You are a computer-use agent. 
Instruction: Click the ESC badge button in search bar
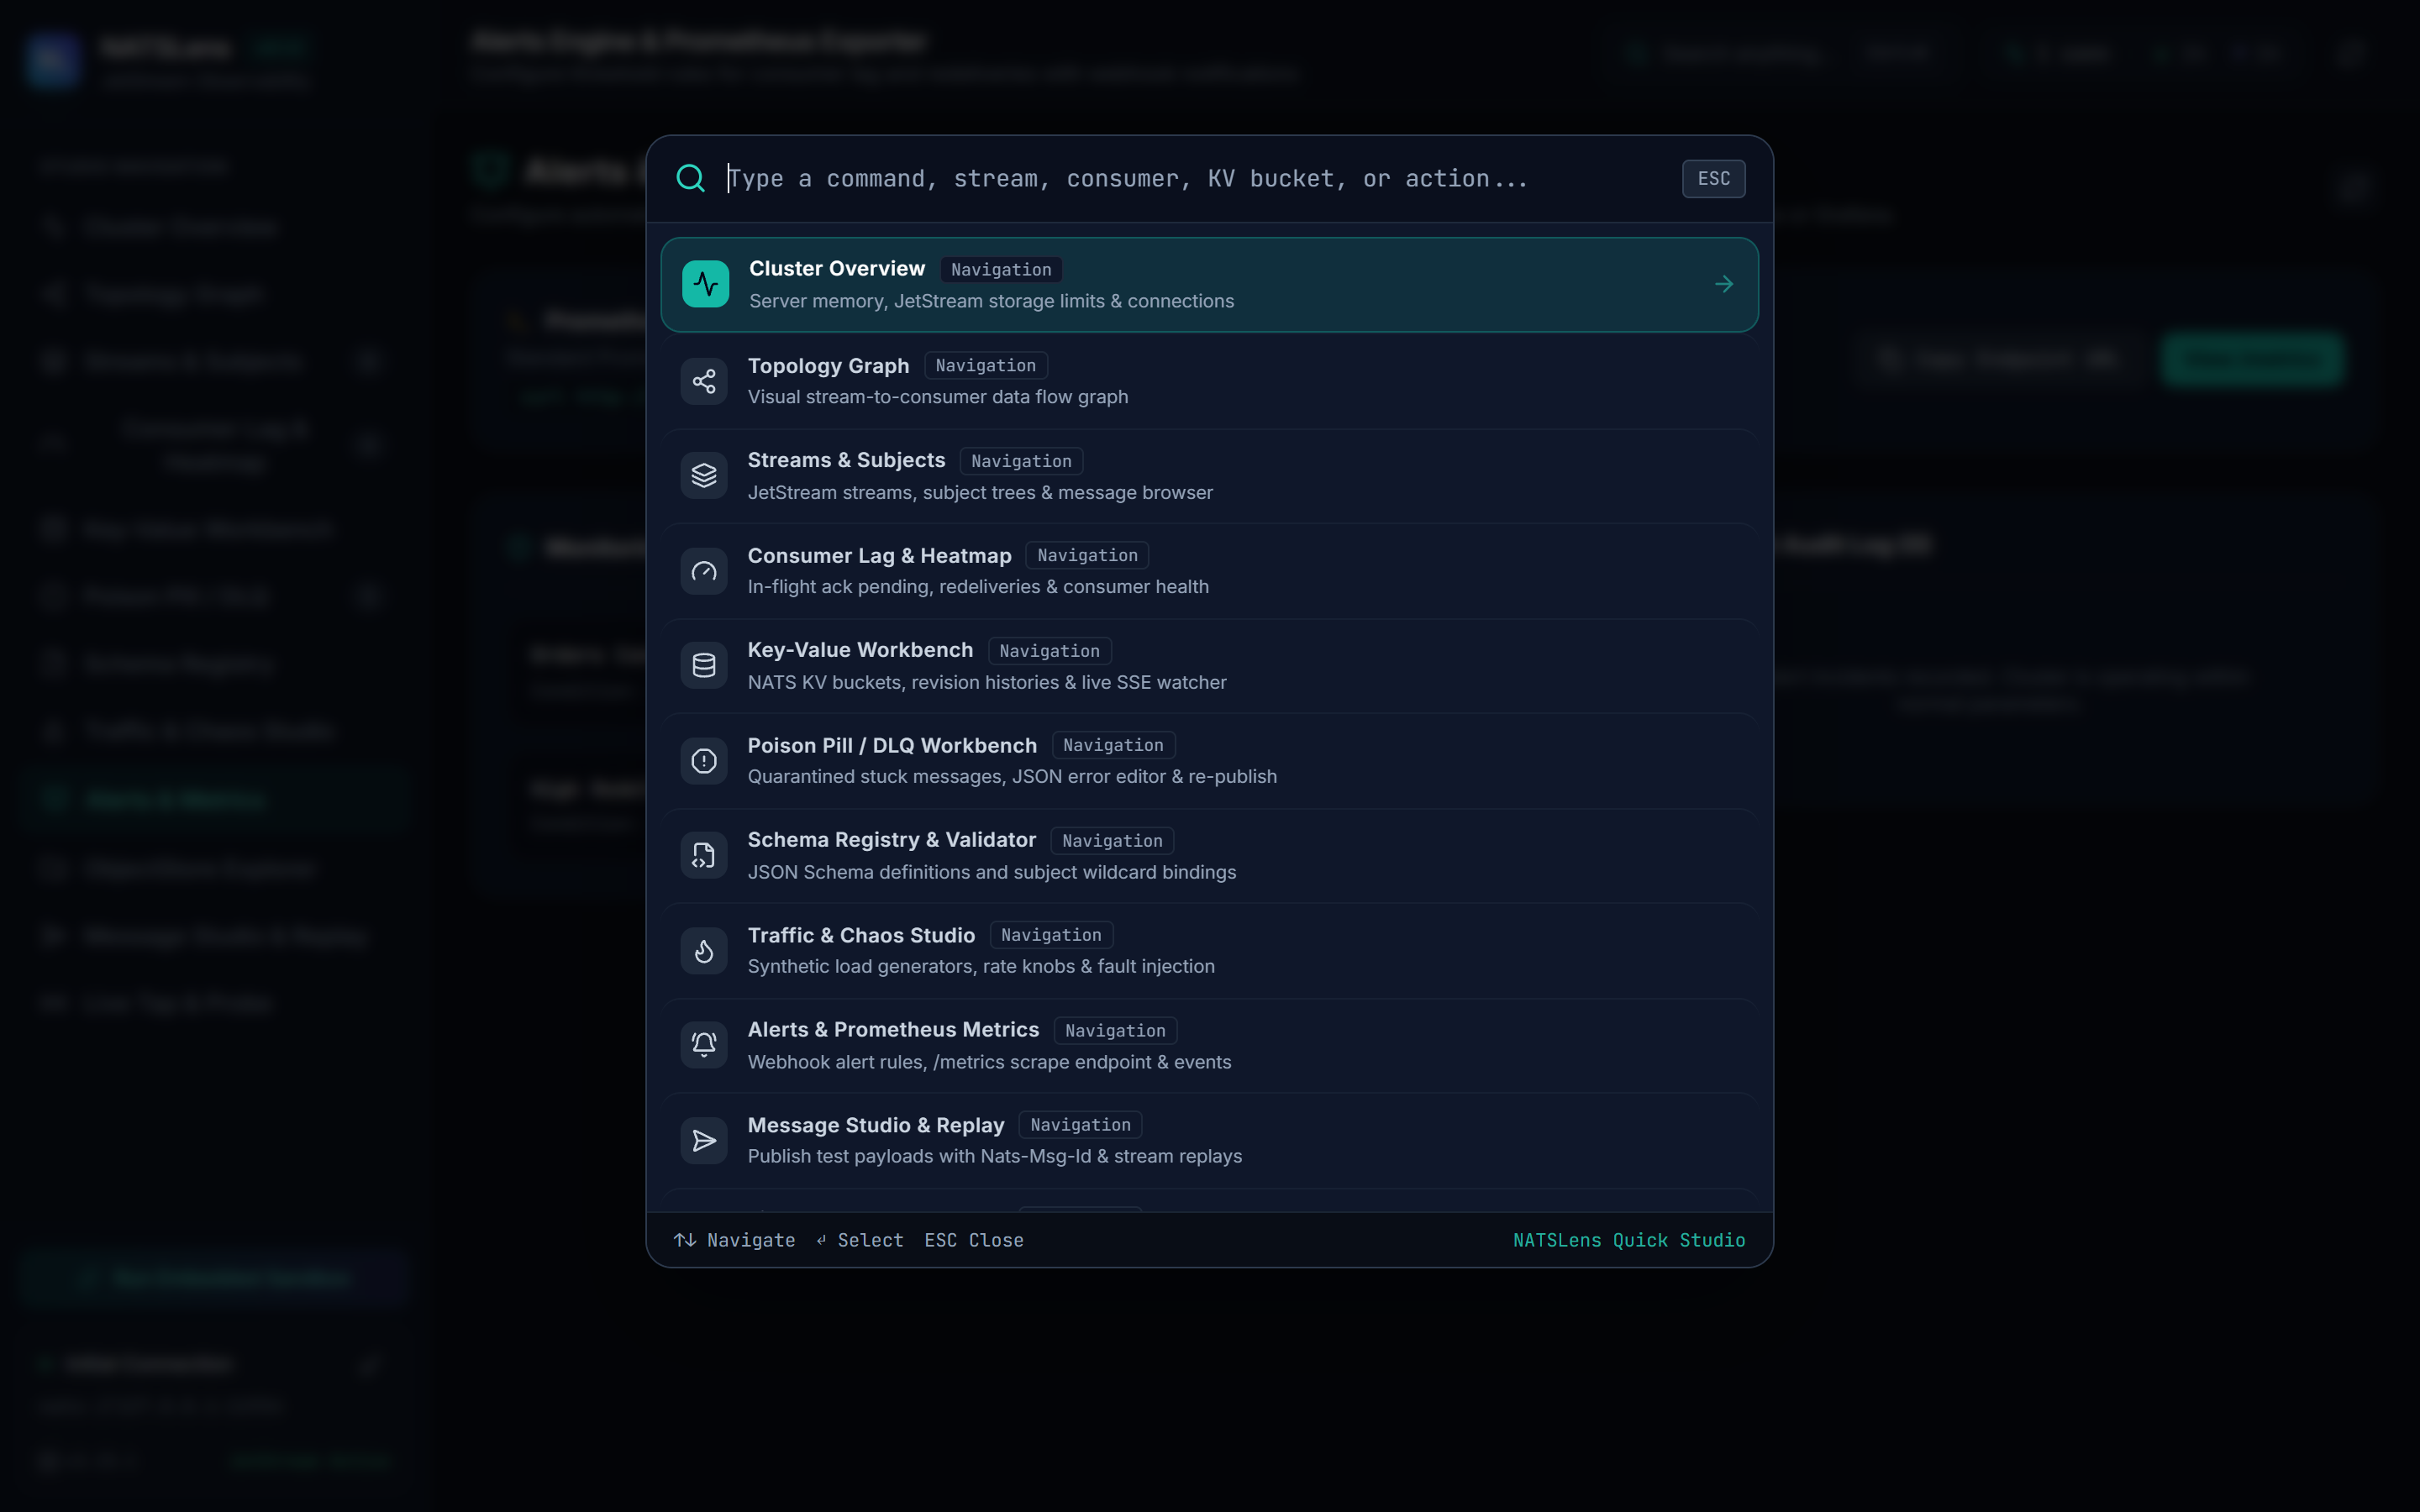coord(1713,178)
